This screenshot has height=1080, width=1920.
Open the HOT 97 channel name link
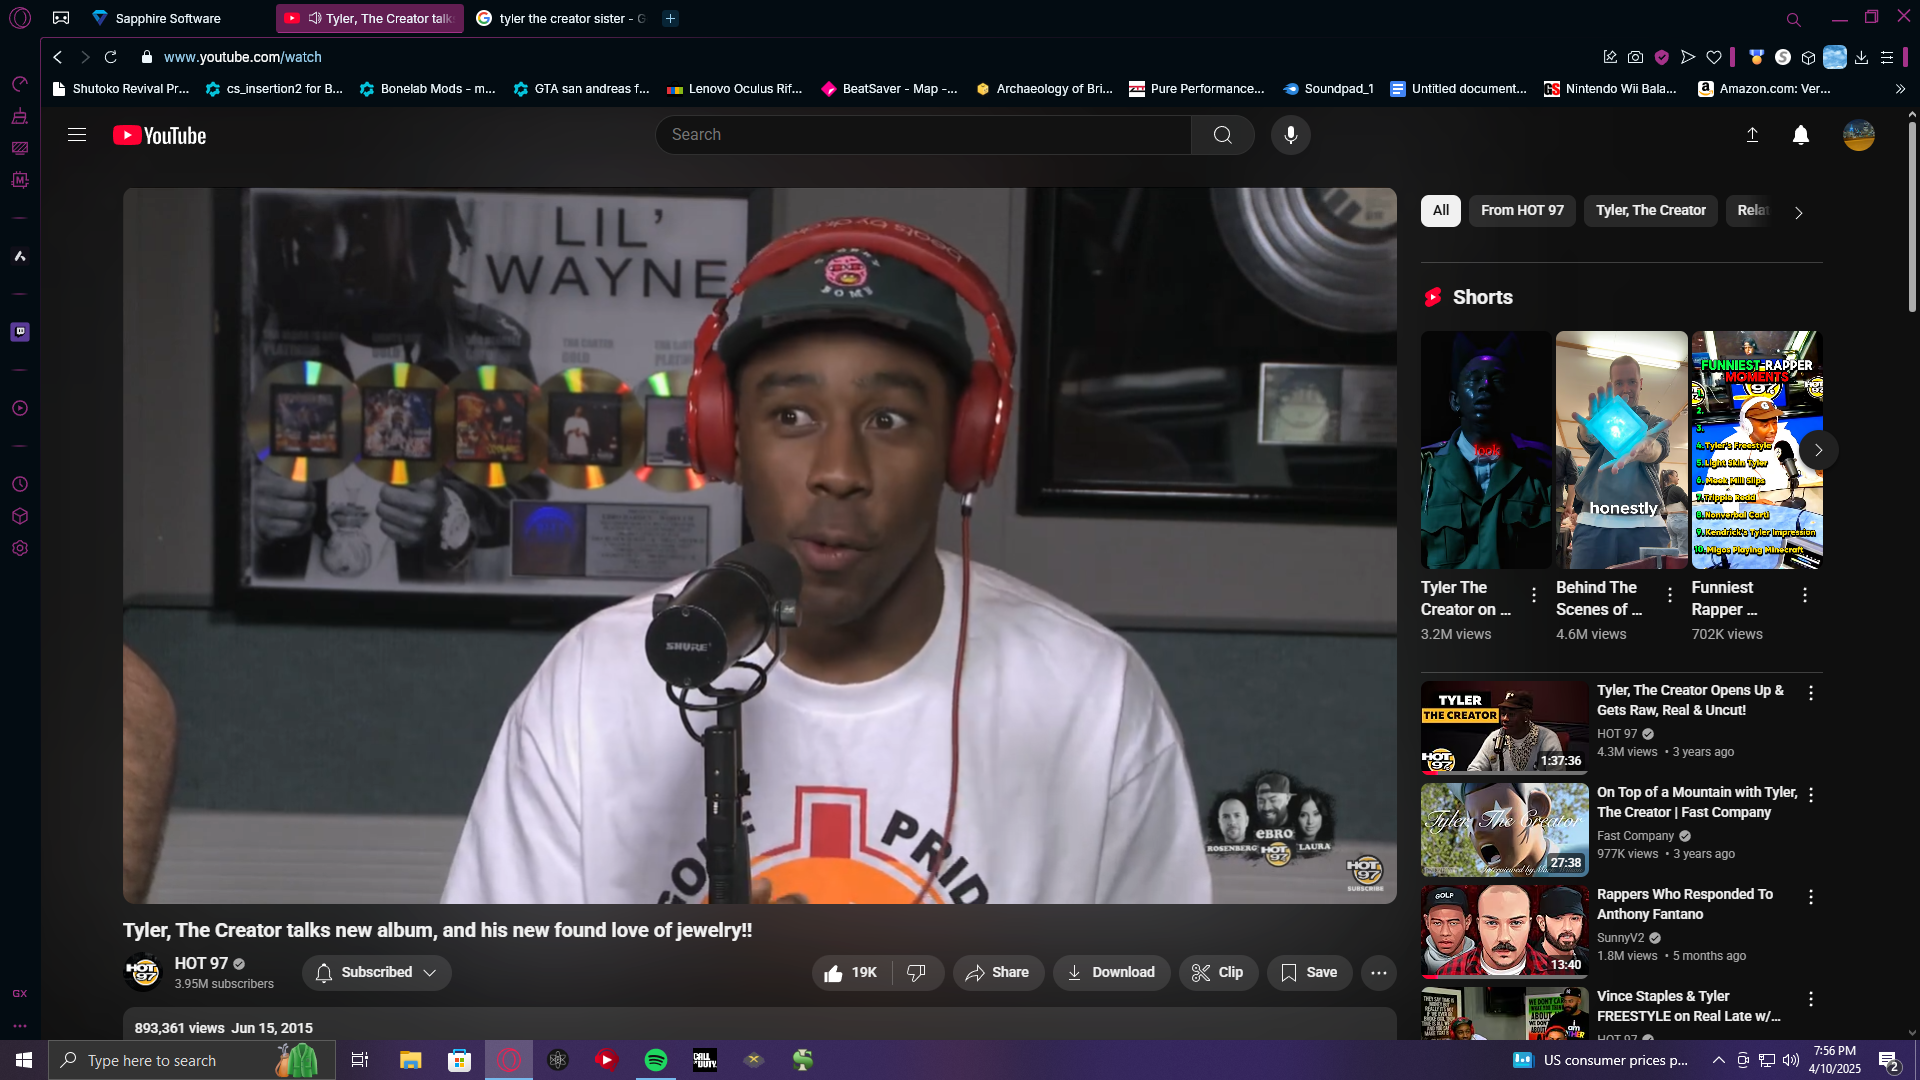[x=201, y=963]
